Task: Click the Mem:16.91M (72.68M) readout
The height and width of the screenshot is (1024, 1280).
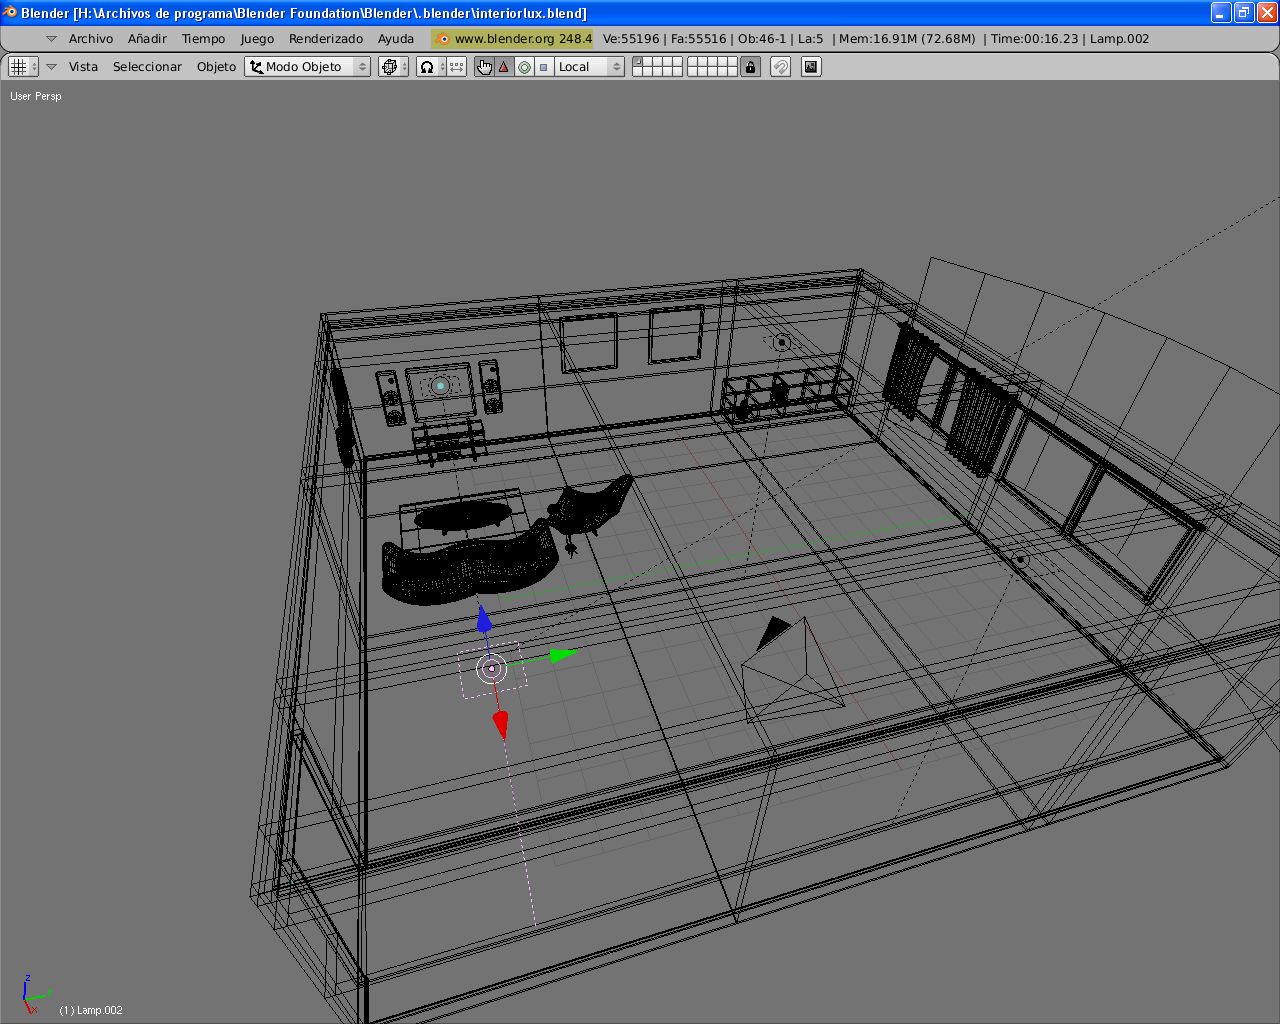Action: pyautogui.click(x=907, y=39)
